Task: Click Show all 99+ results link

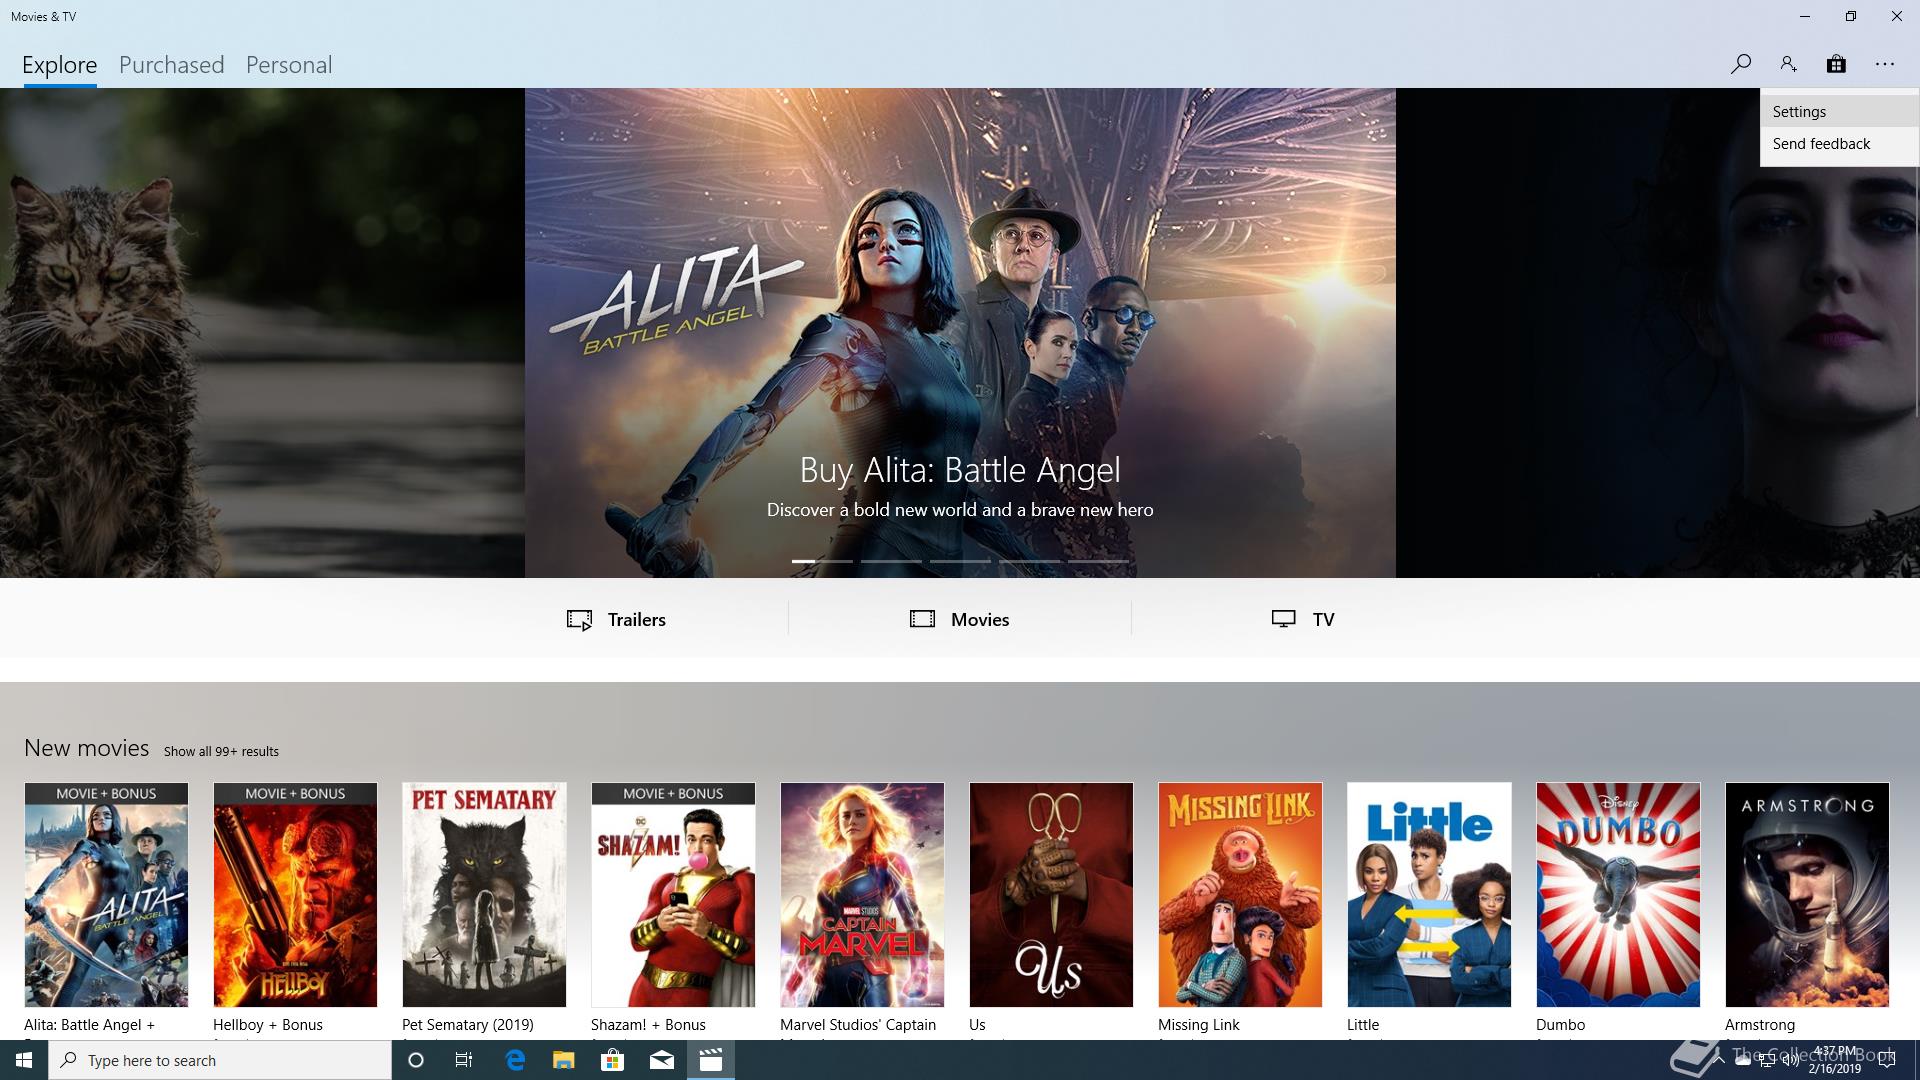Action: tap(221, 751)
